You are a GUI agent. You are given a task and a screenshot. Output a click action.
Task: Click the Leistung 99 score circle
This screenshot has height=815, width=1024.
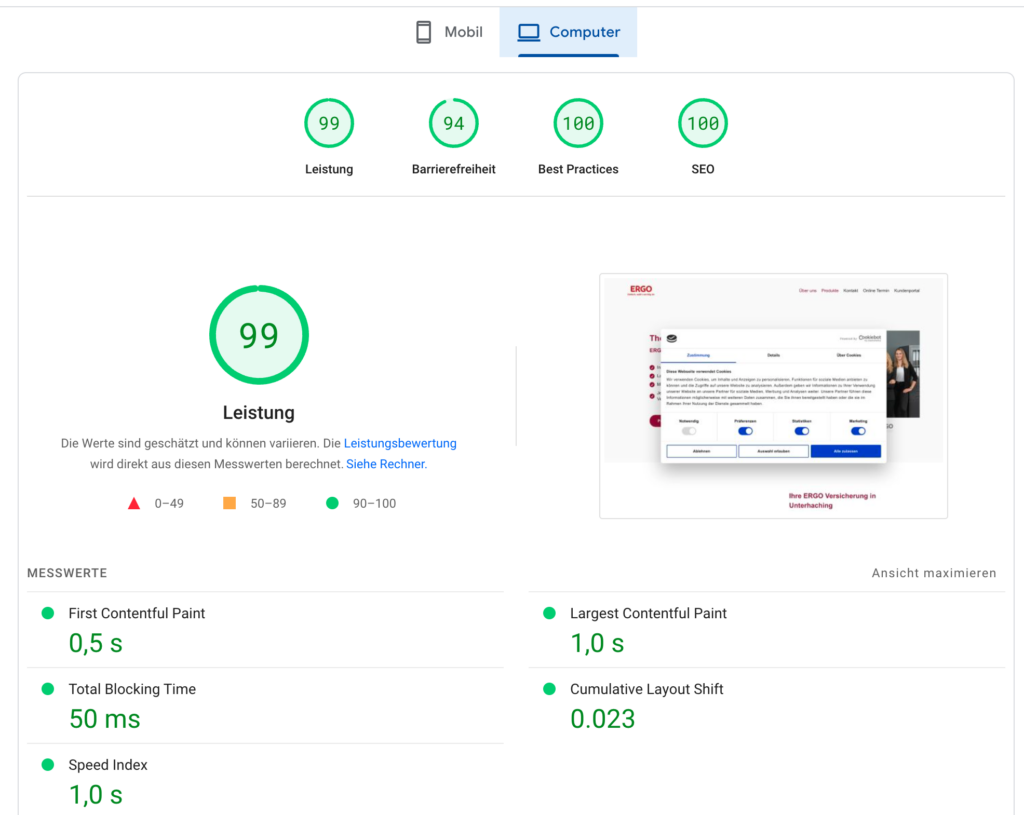[x=329, y=122]
